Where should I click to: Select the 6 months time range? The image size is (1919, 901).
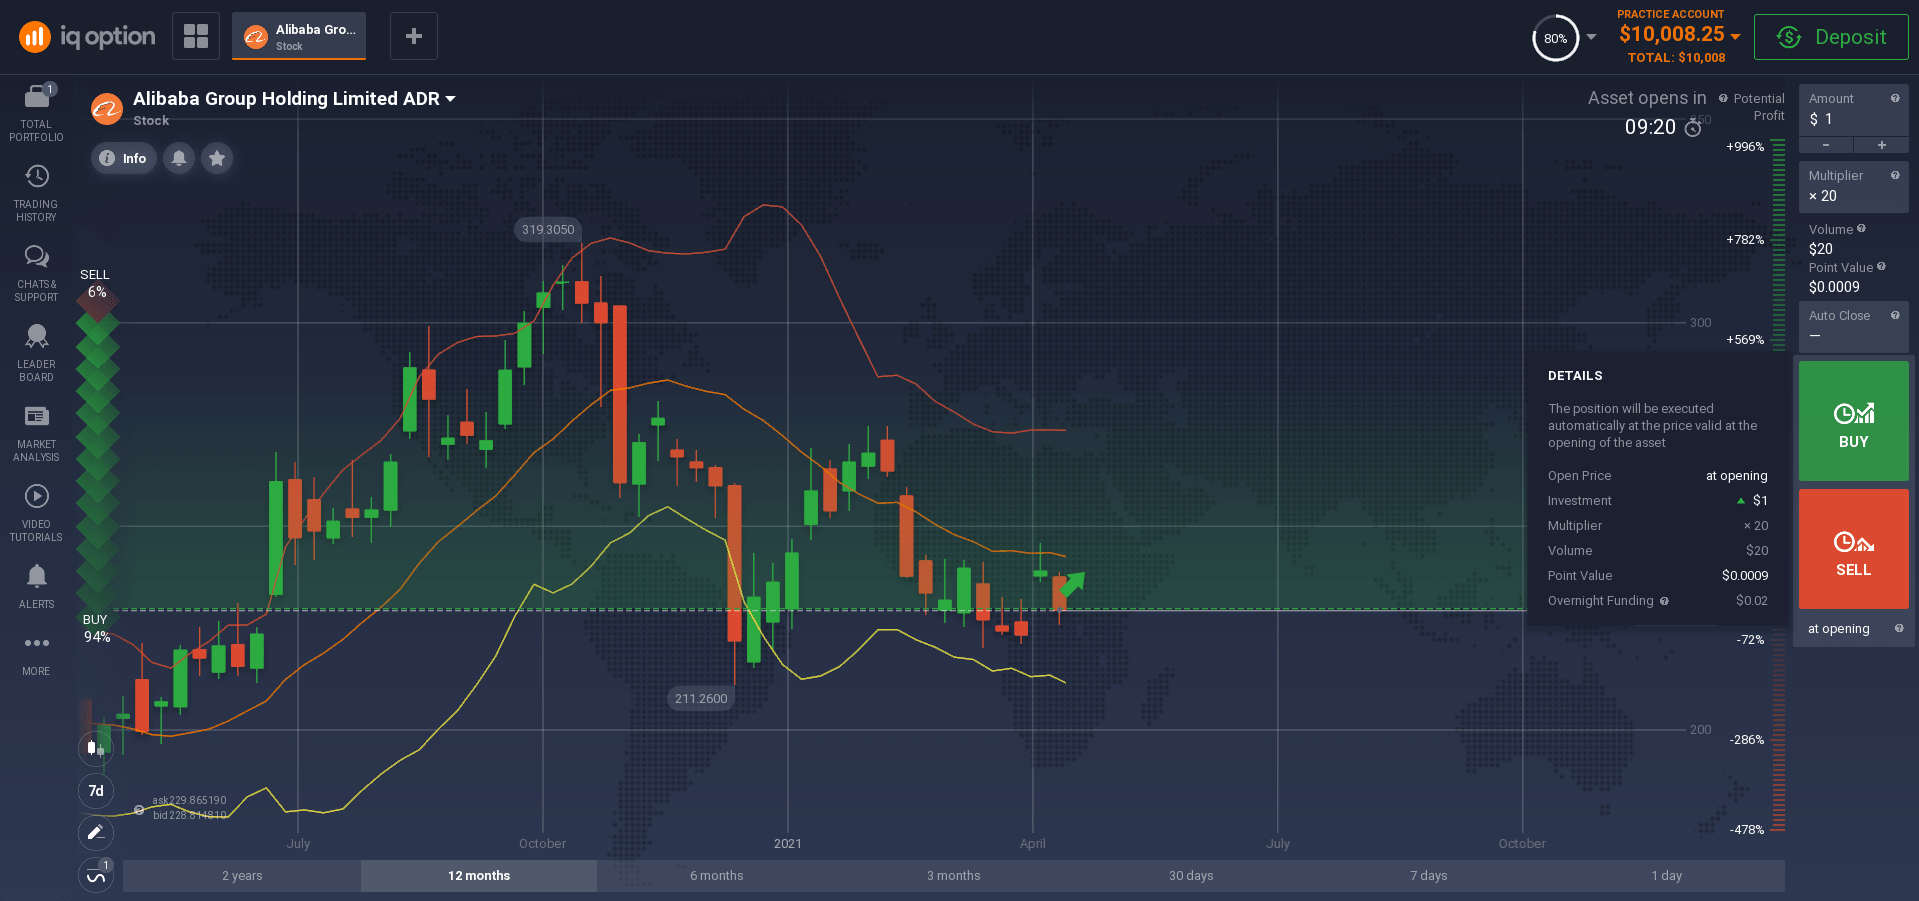point(716,876)
